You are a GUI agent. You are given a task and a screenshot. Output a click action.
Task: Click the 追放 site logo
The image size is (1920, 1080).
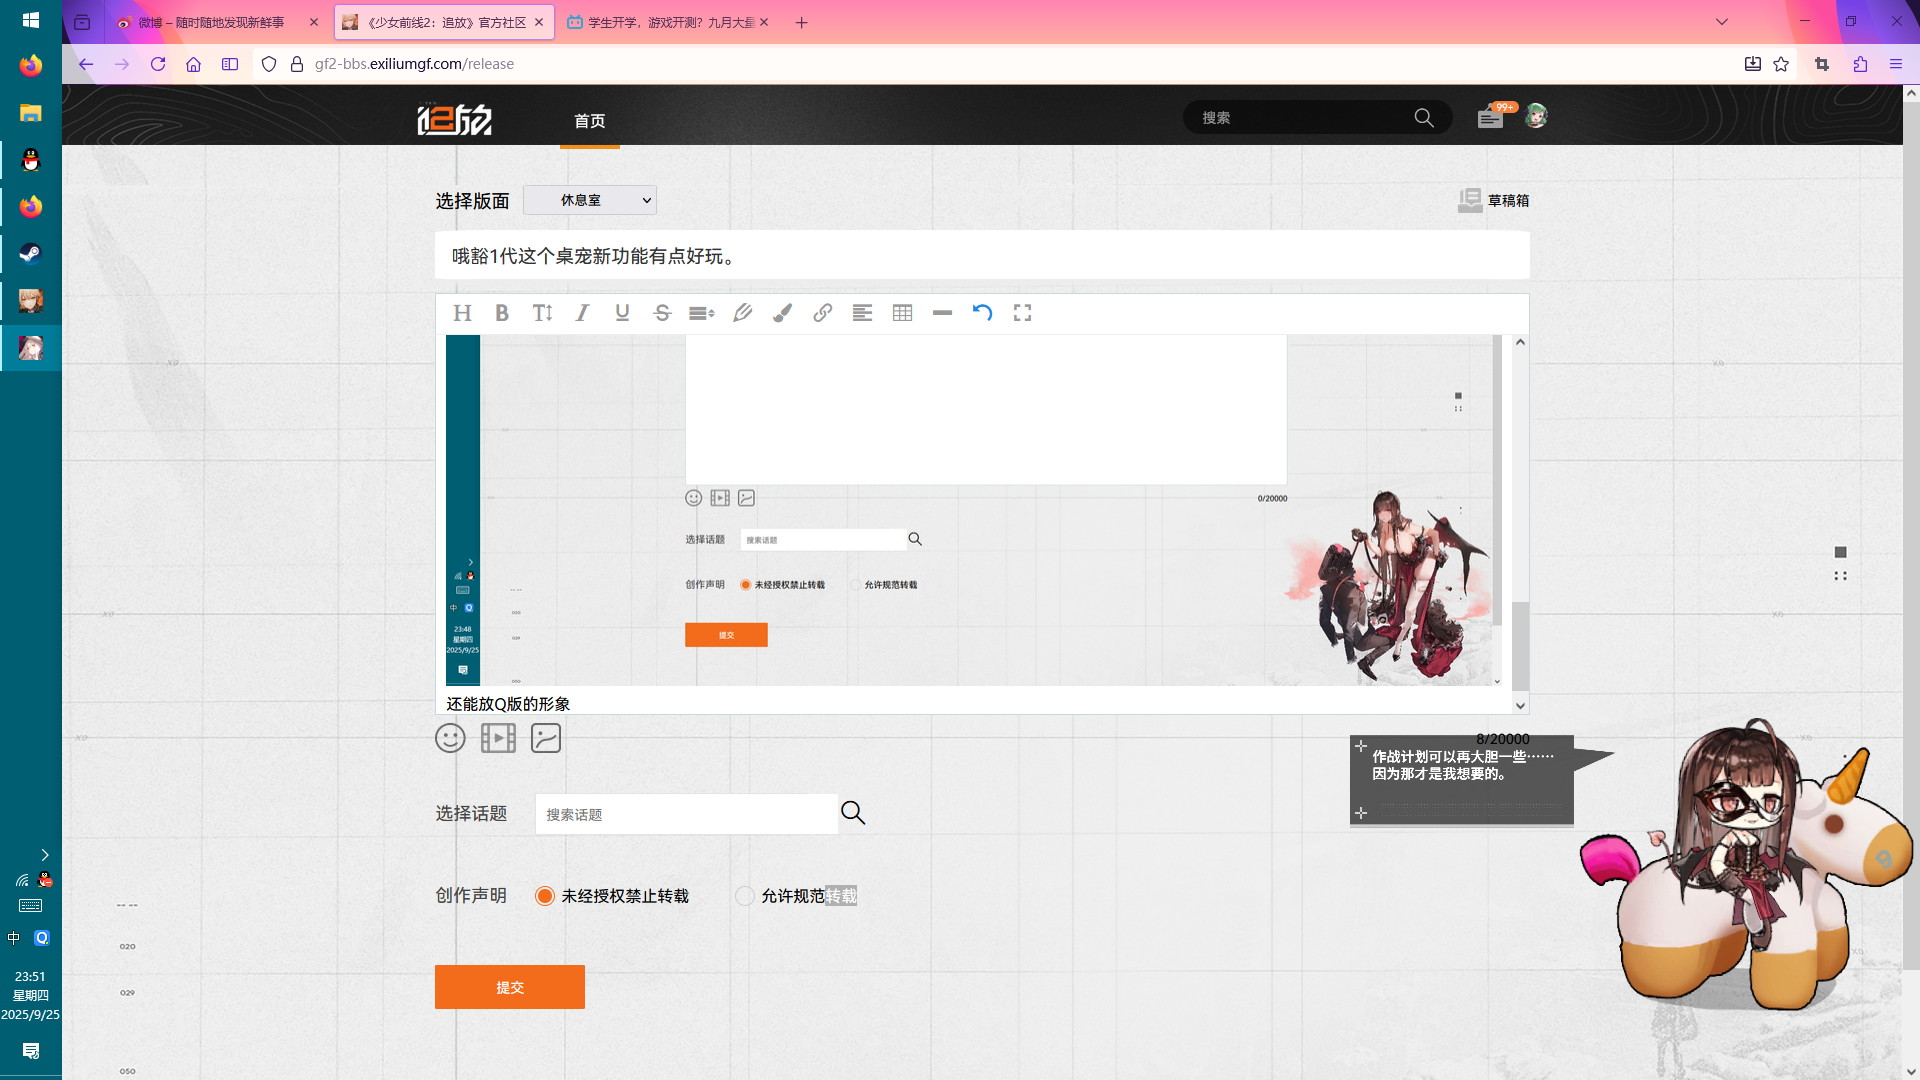[455, 119]
